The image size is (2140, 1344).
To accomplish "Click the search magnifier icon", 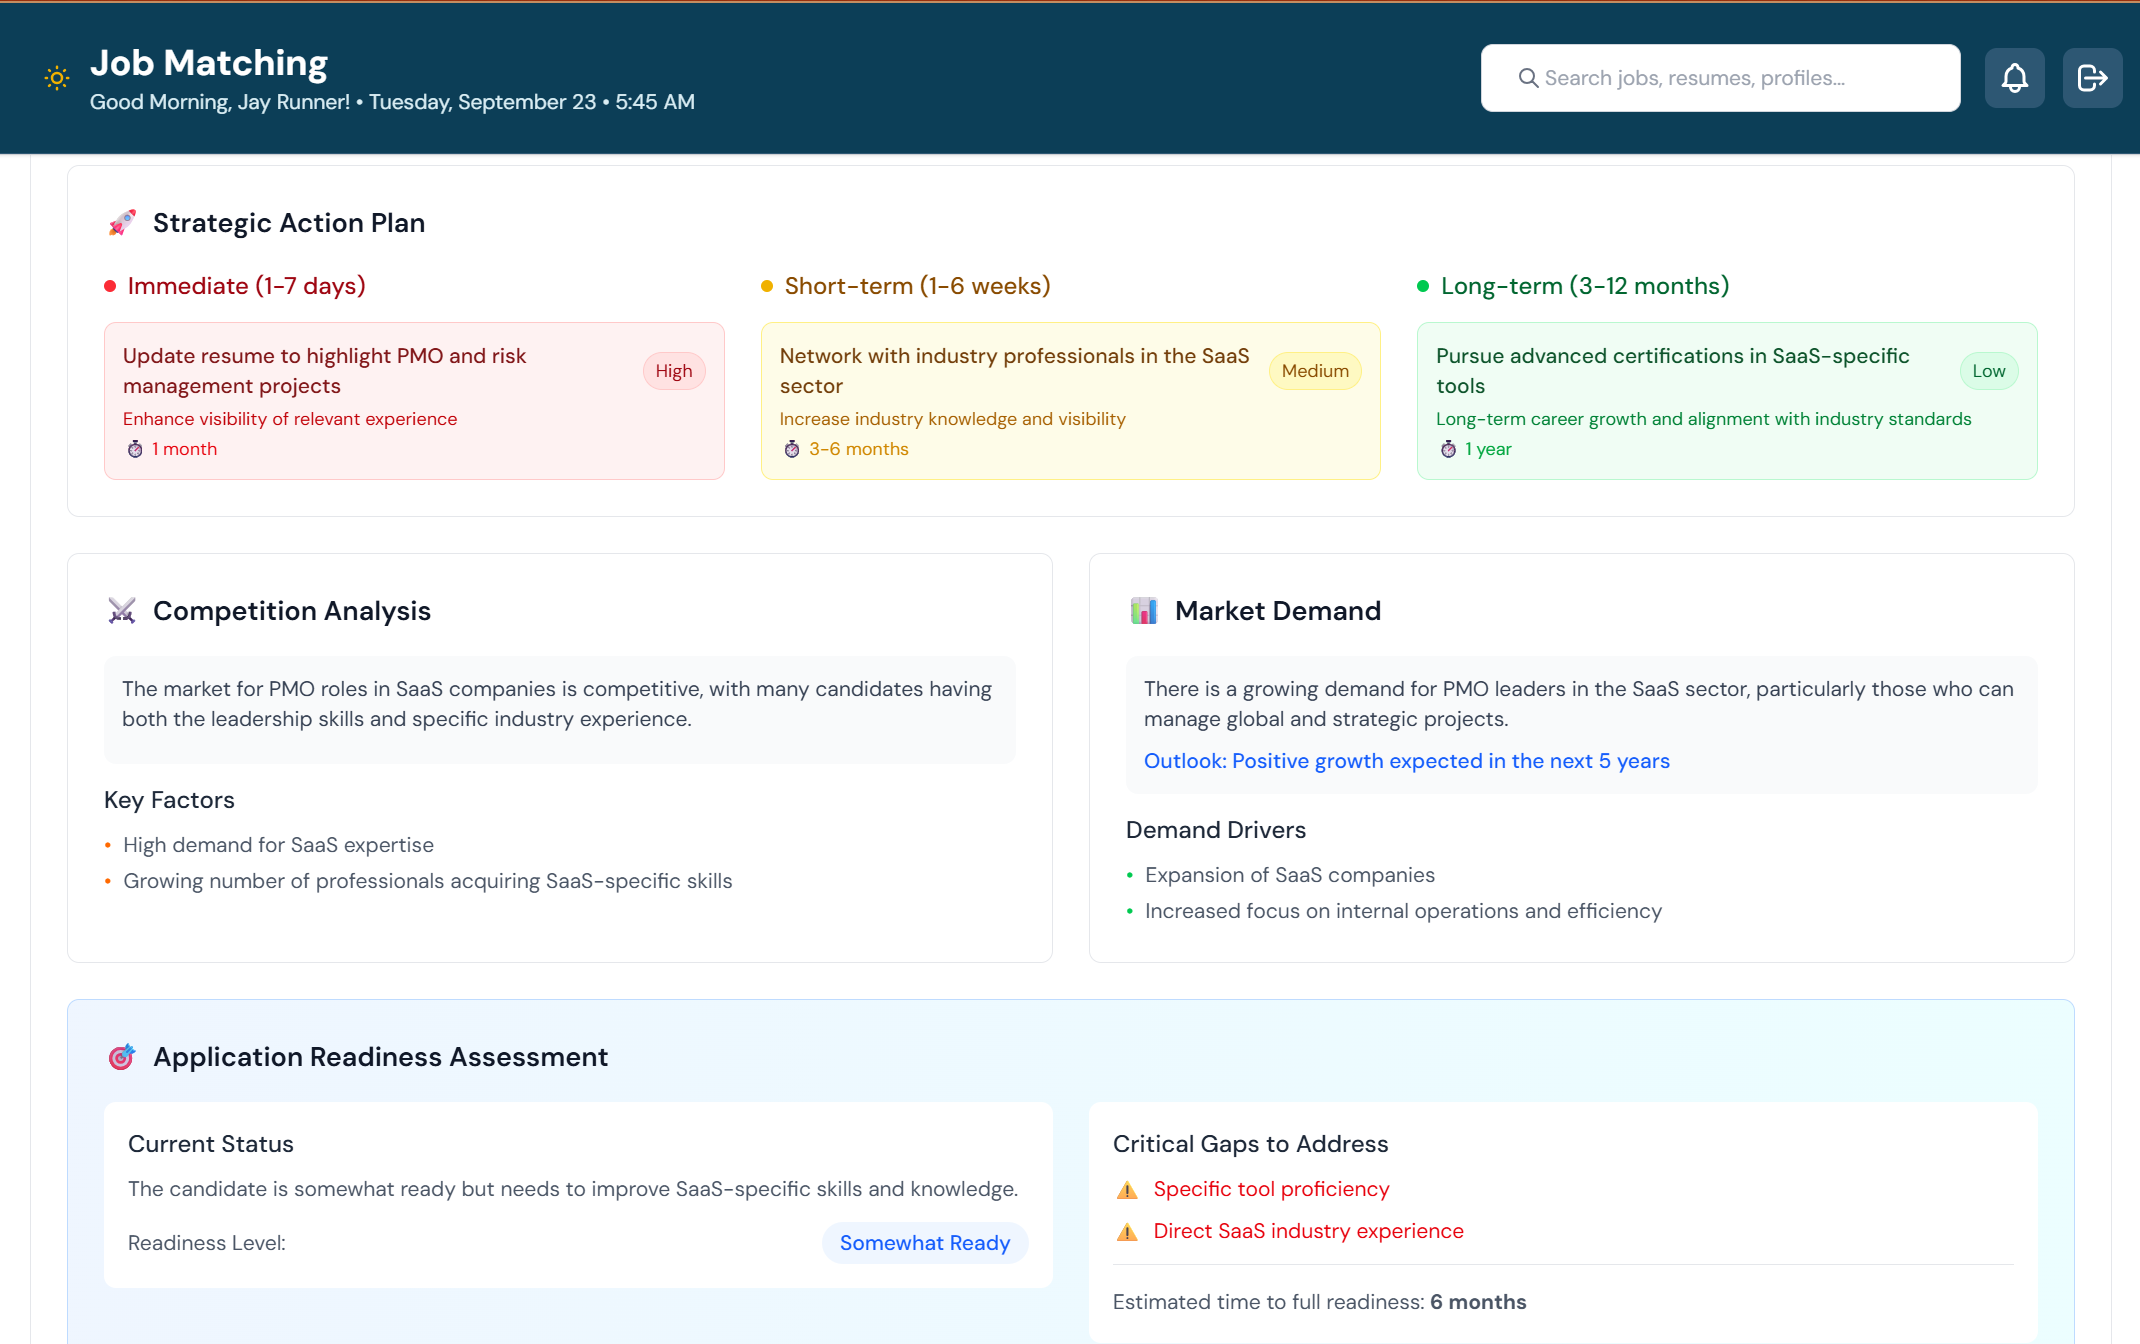I will 1527,78.
